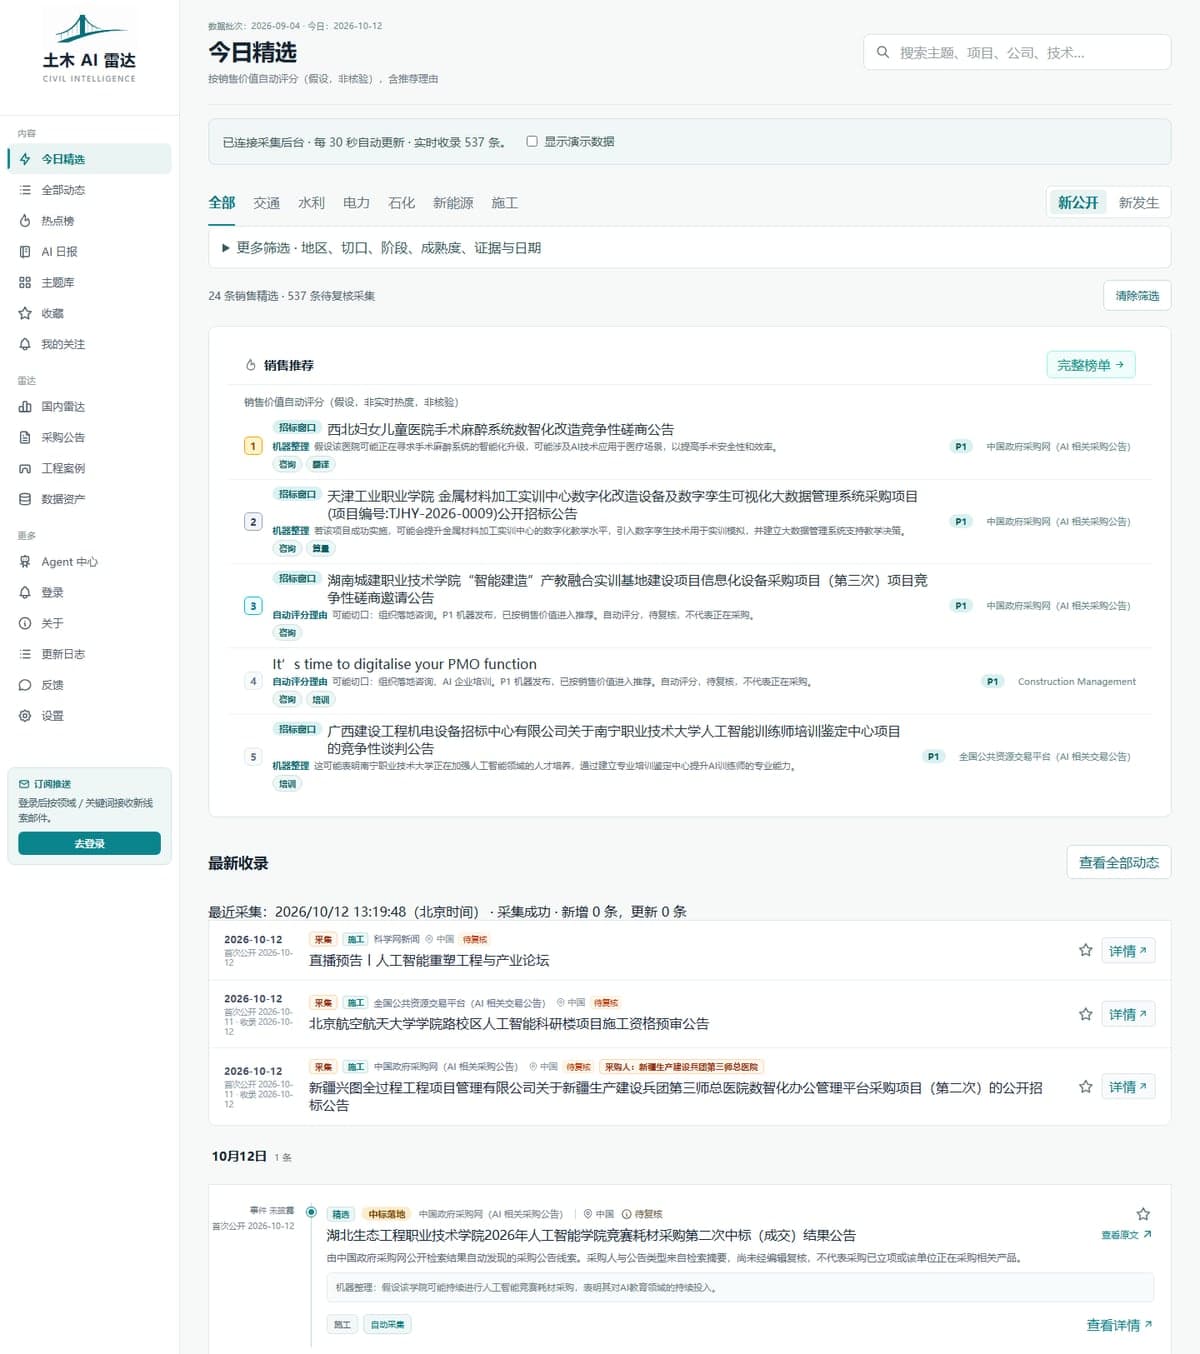
Task: Open 详情 for the 直播预告 row
Action: [x=1128, y=951]
